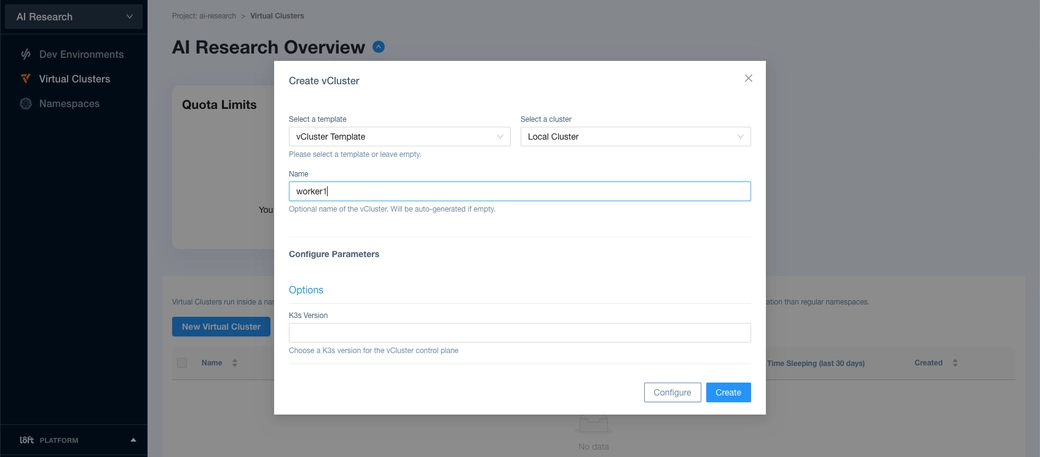Viewport: 1040px width, 457px height.
Task: Click the Project: ai-research breadcrumb
Action: 204,16
